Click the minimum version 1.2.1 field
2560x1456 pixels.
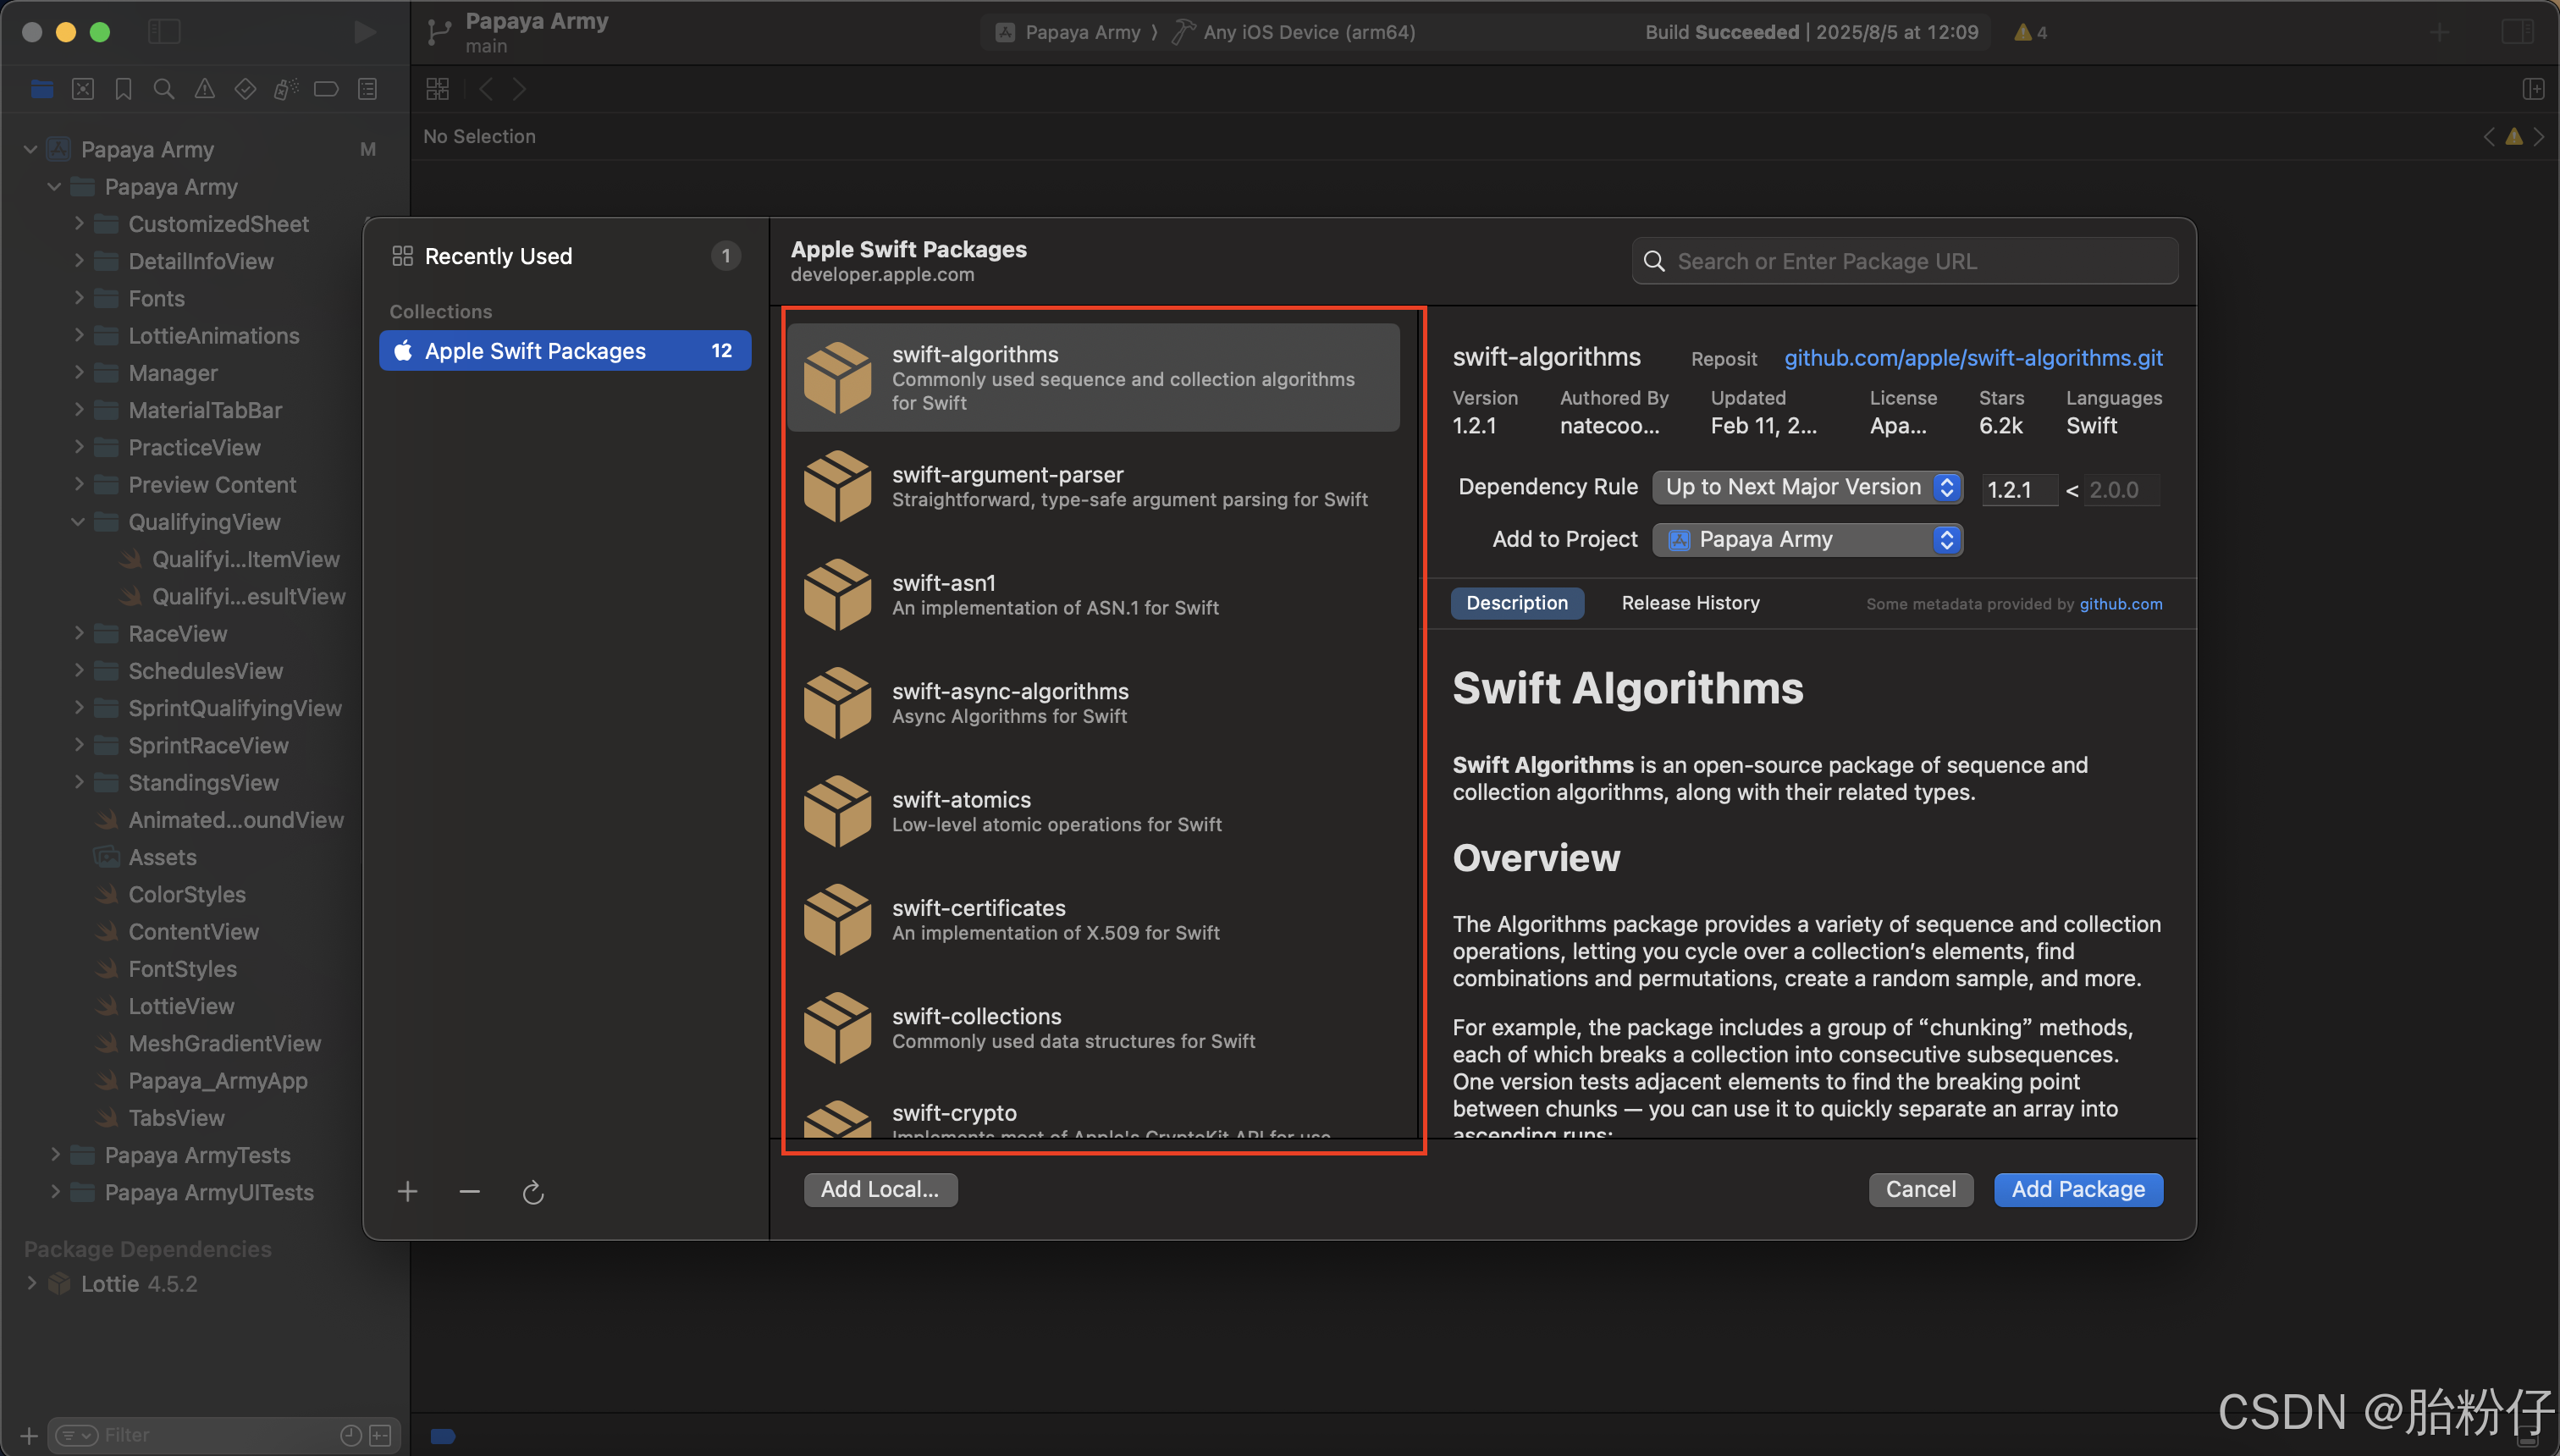point(2018,490)
